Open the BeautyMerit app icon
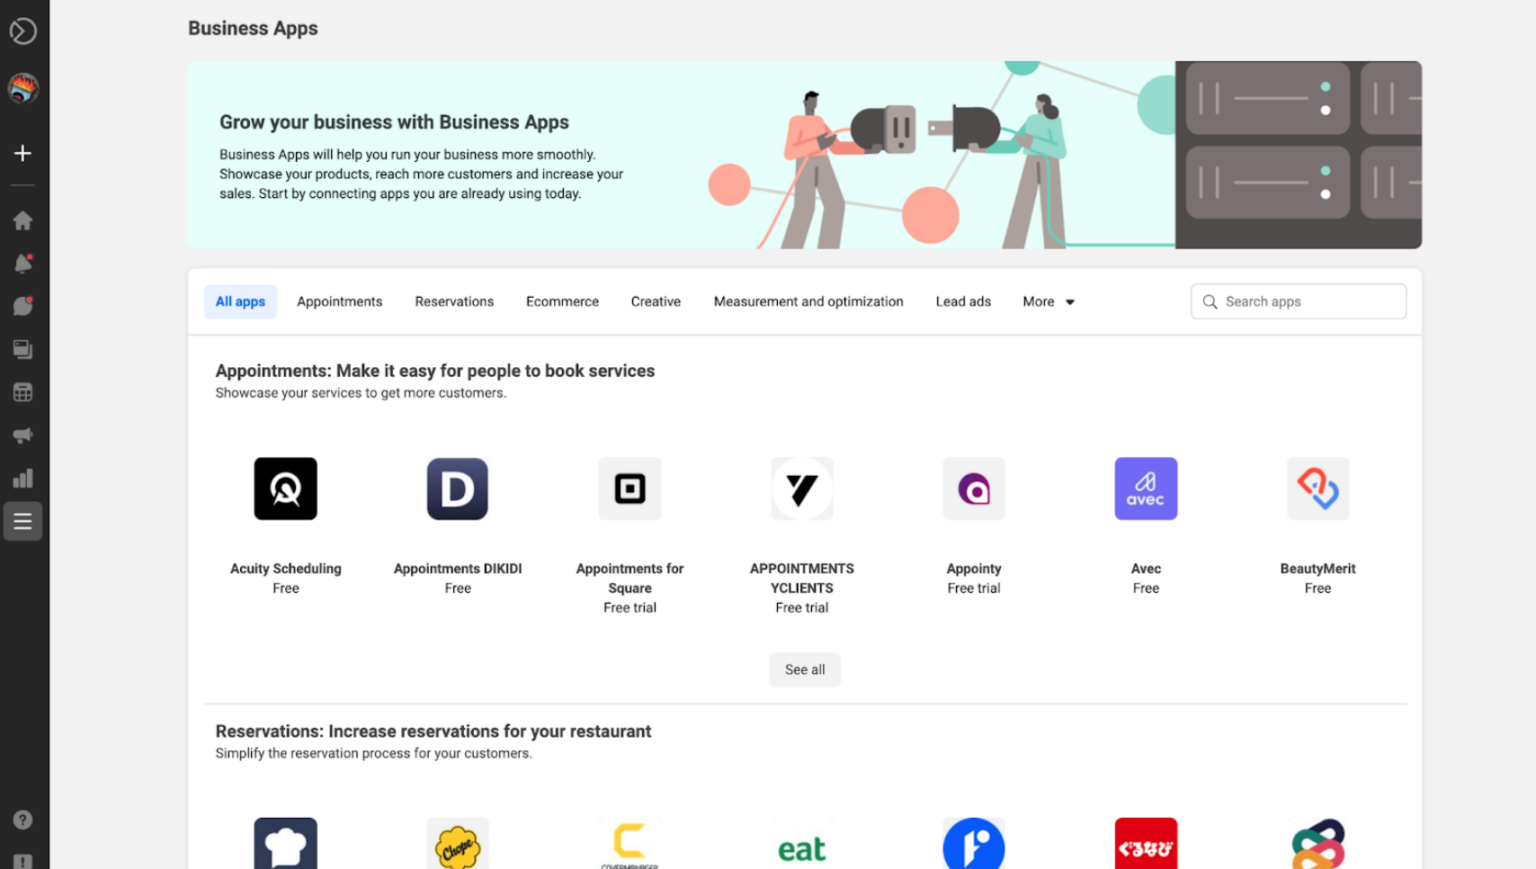Screen dimensions: 1536x869 pos(1317,489)
